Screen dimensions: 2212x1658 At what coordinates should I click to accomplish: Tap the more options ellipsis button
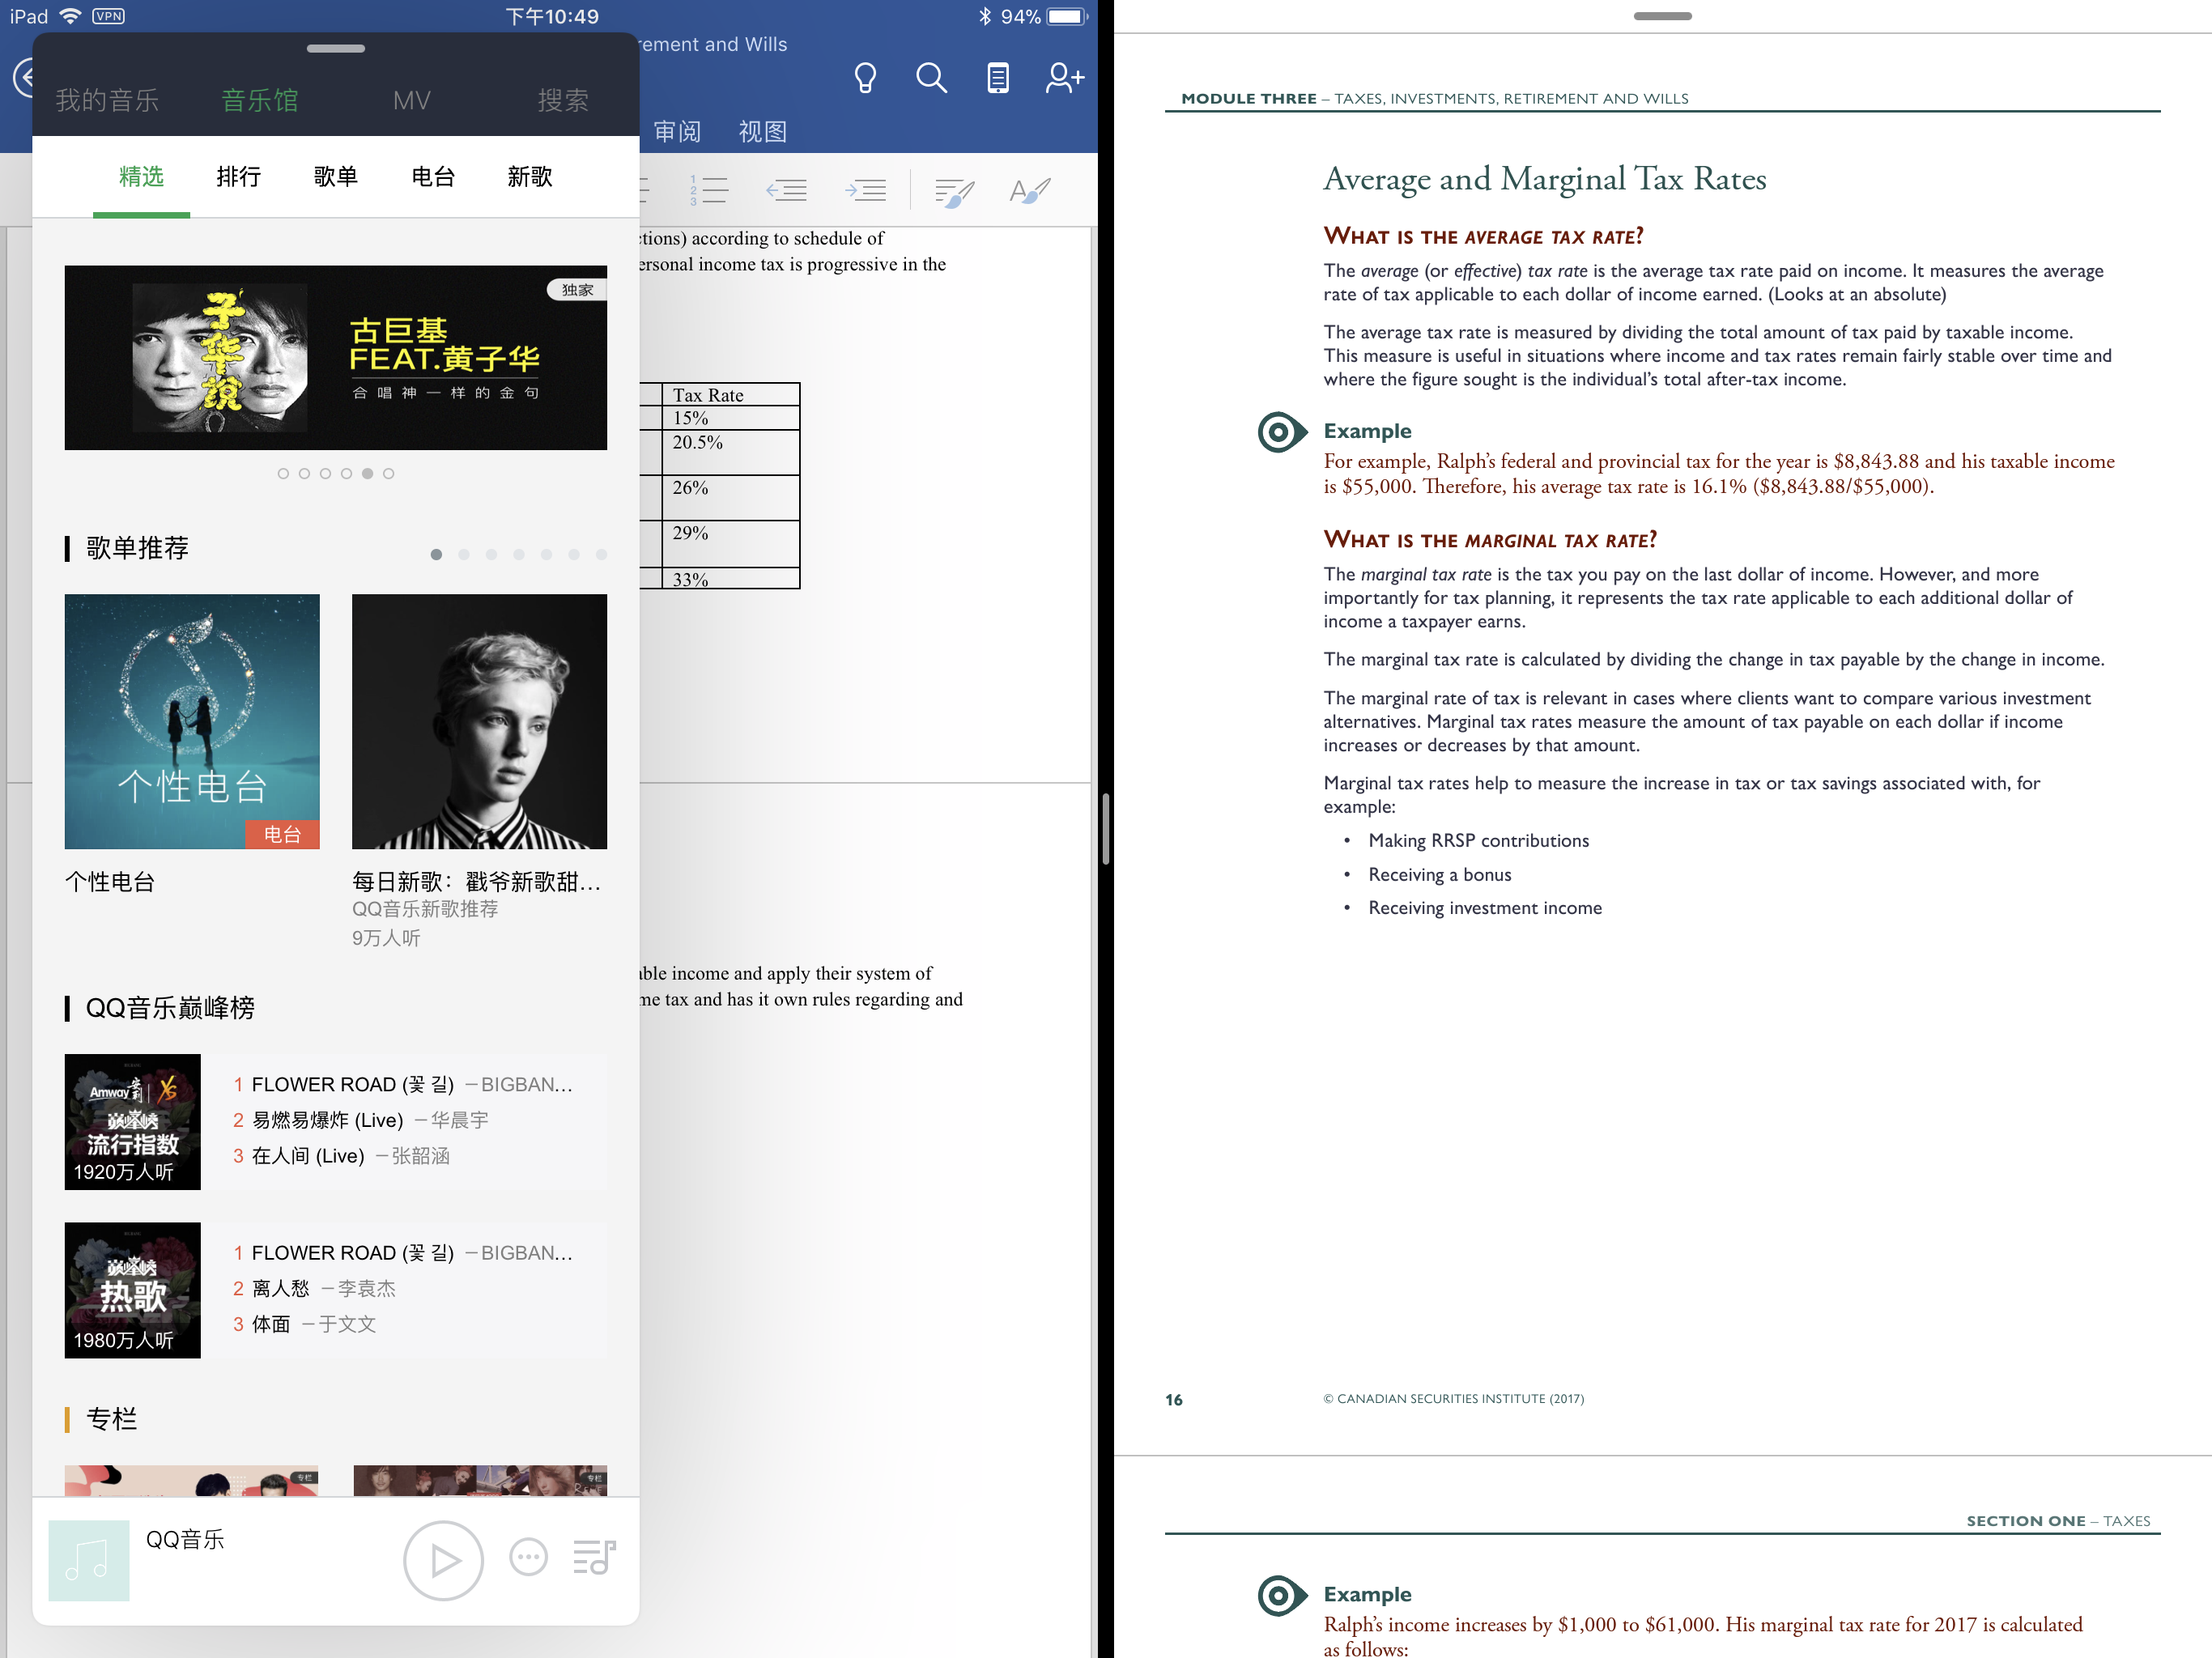tap(528, 1557)
